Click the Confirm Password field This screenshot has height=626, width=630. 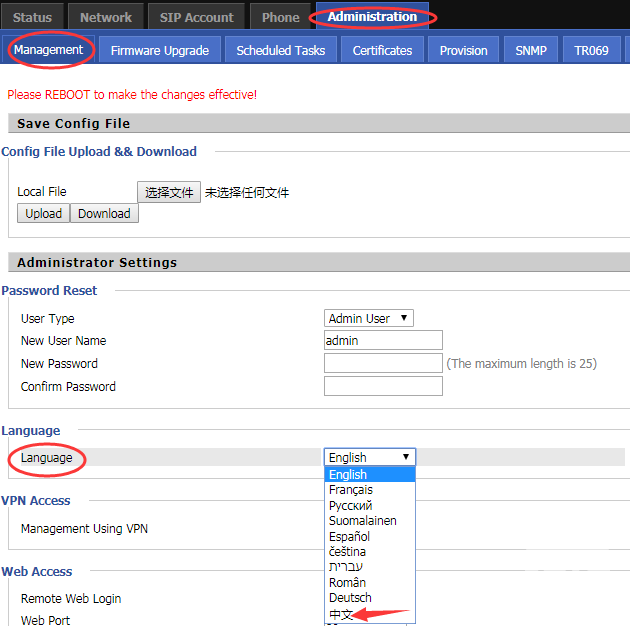tap(383, 386)
